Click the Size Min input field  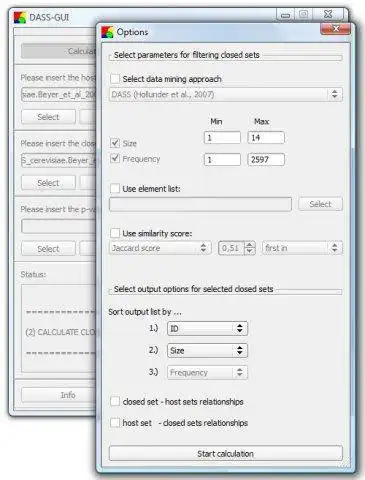pyautogui.click(x=222, y=138)
